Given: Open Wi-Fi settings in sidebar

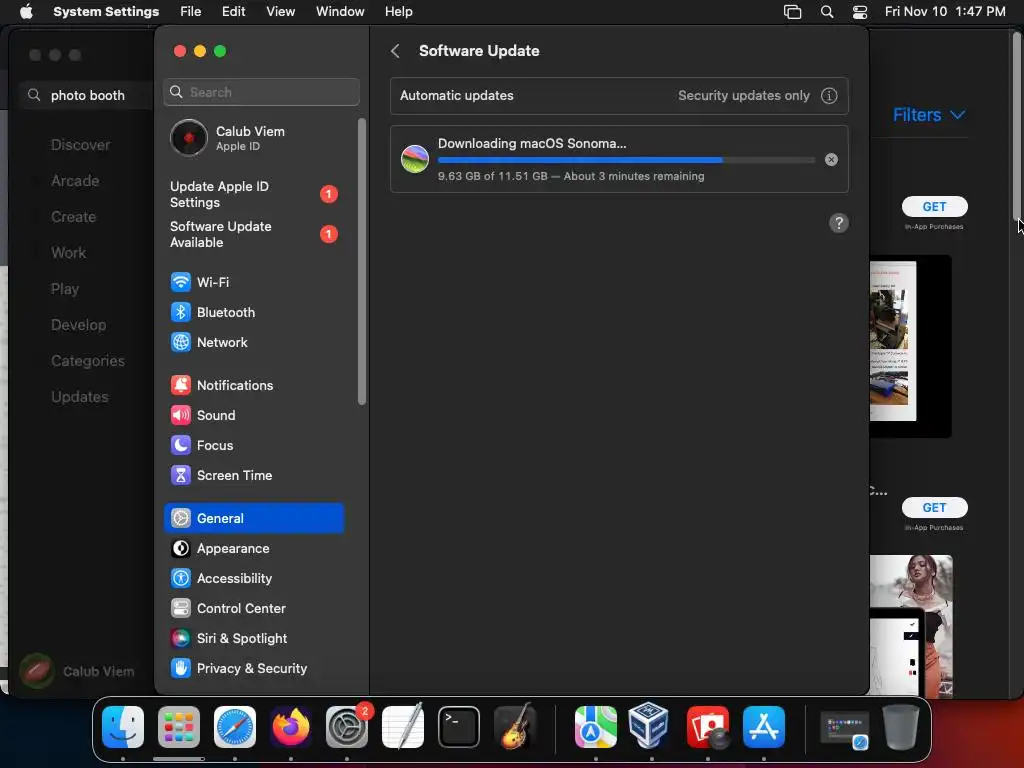Looking at the screenshot, I should click(x=253, y=282).
